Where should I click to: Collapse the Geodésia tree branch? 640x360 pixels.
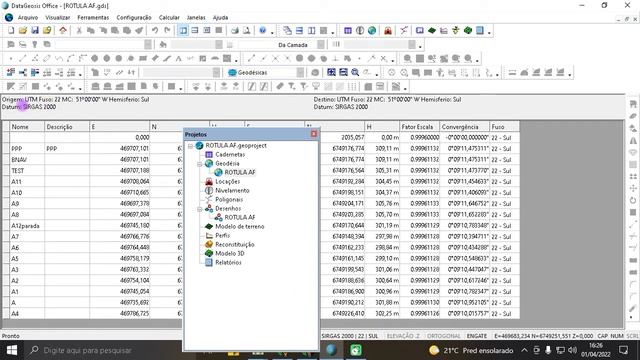pos(200,164)
